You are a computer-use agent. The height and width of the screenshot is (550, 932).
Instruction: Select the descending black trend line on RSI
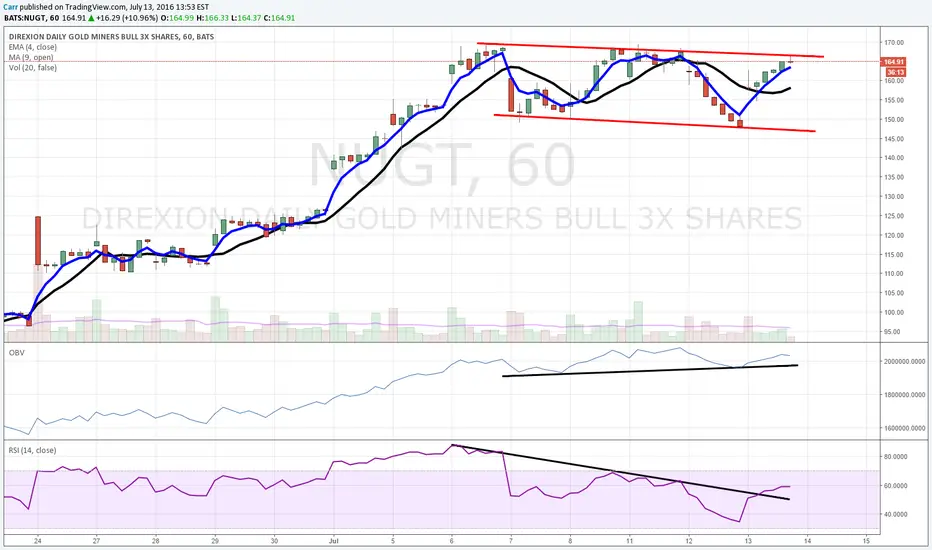621,472
